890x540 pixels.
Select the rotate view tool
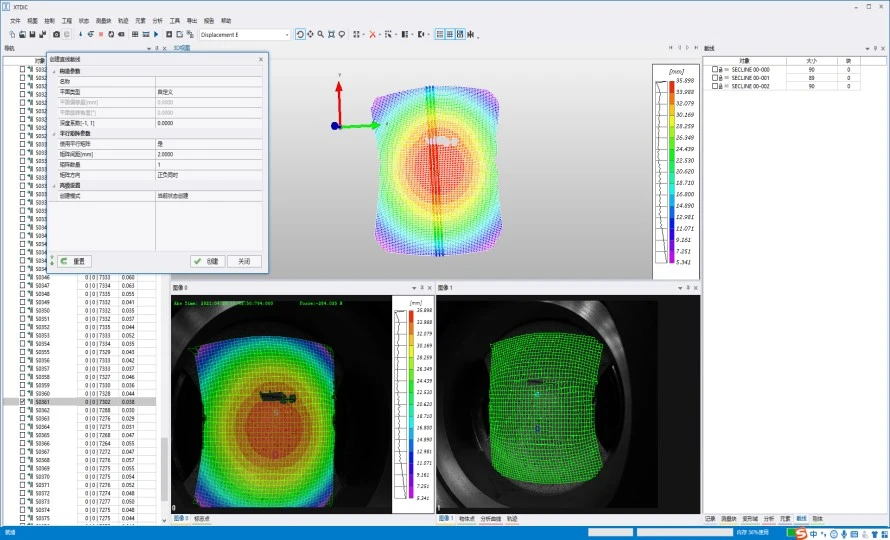coord(300,35)
